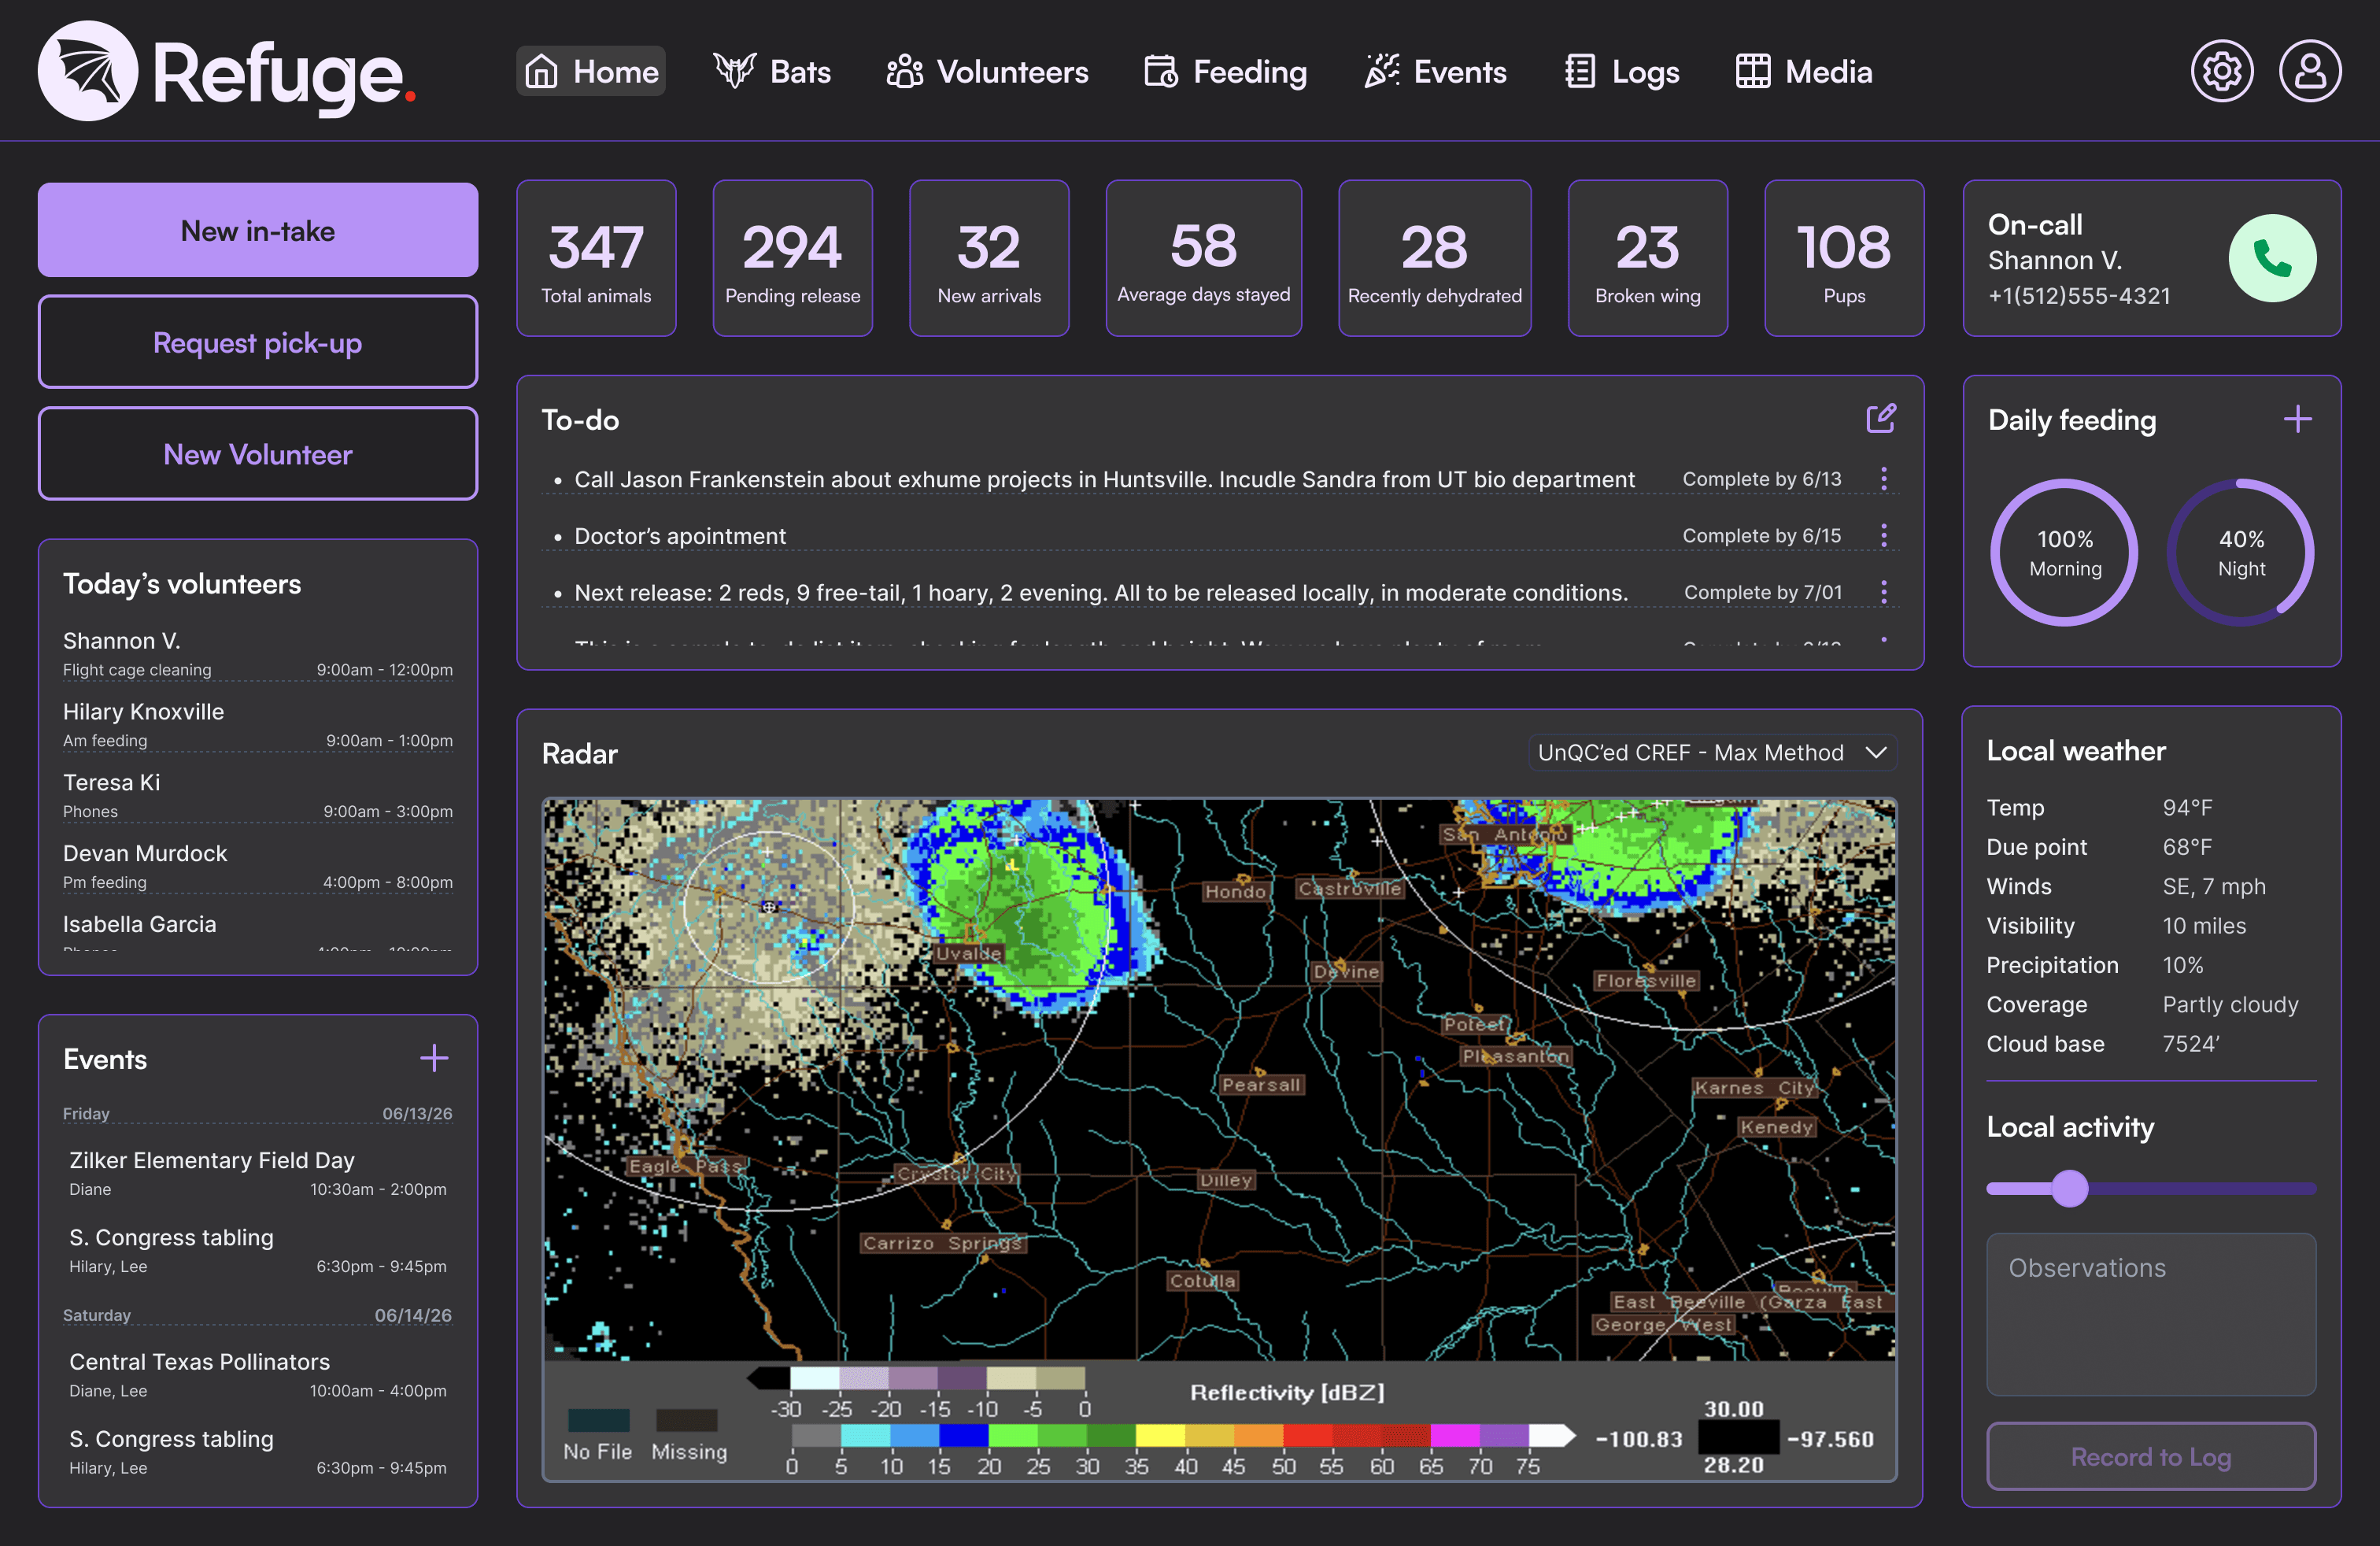This screenshot has height=1546, width=2380.
Task: Open options menu for Jason Frankenstein to-do
Action: pos(1884,479)
